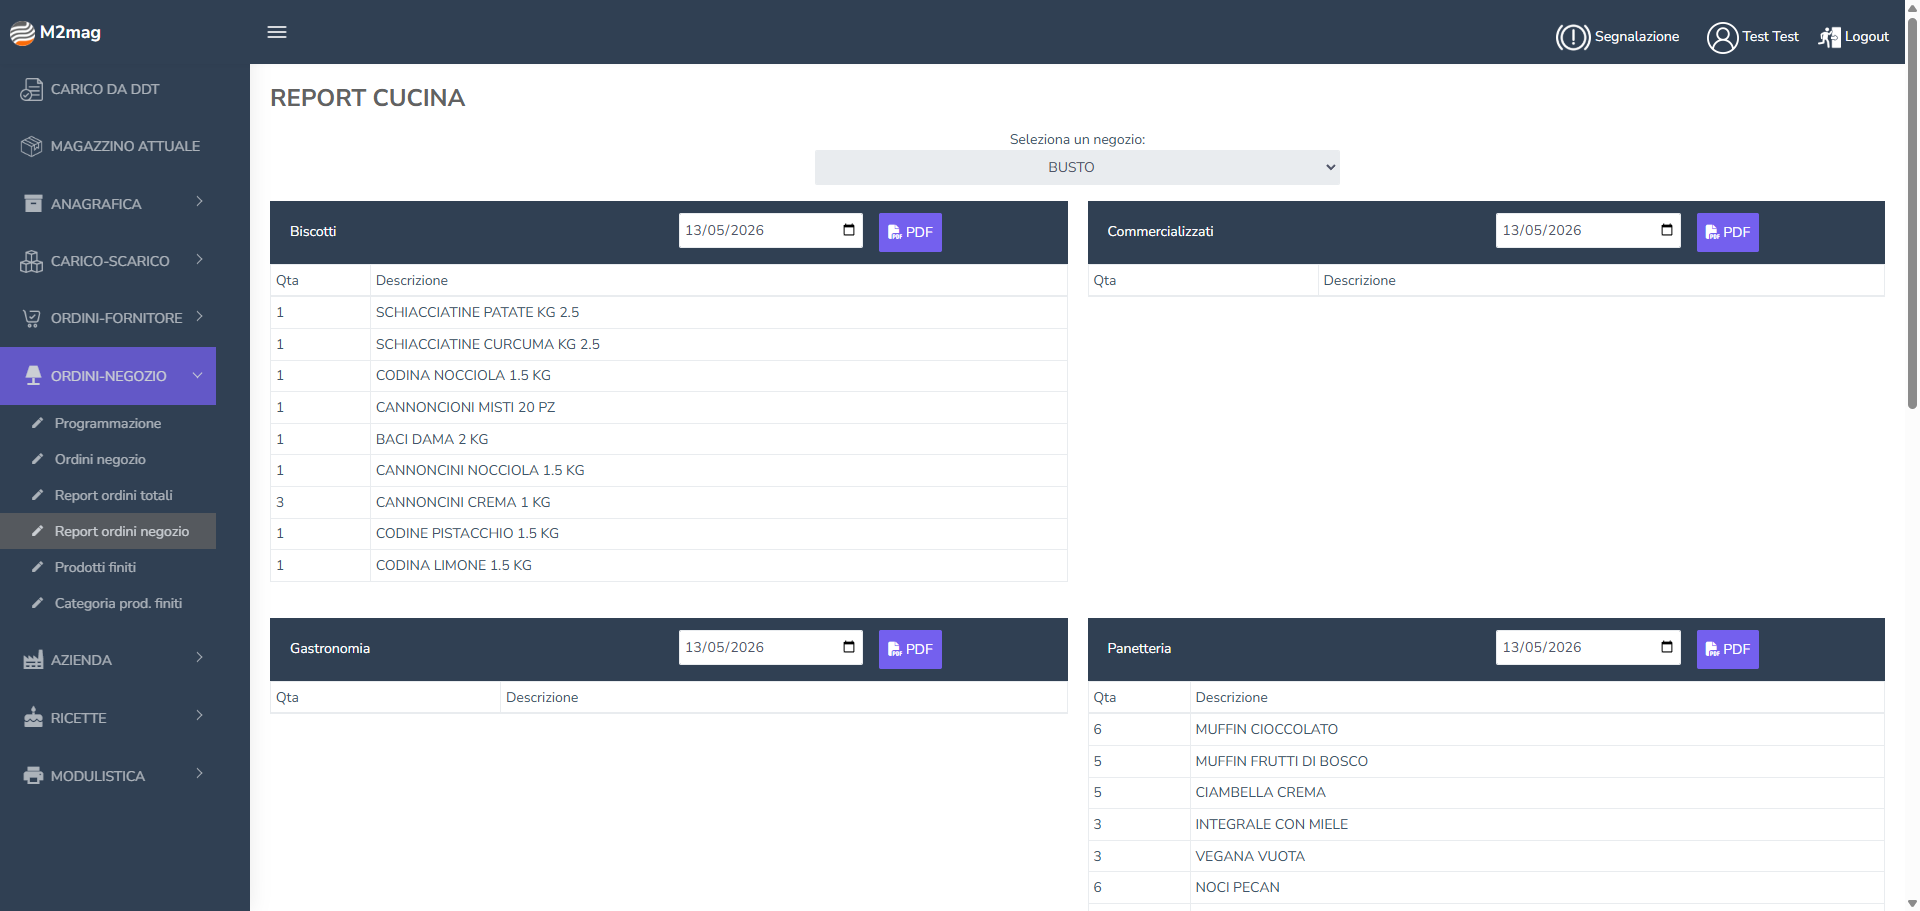Open calendar picker icon in Gastronomia date field
This screenshot has height=911, width=1920.
pyautogui.click(x=849, y=647)
